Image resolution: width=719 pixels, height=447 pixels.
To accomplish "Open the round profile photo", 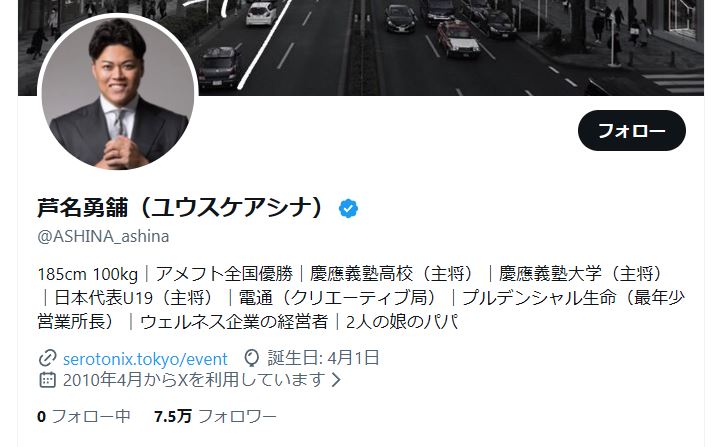I will [x=118, y=93].
